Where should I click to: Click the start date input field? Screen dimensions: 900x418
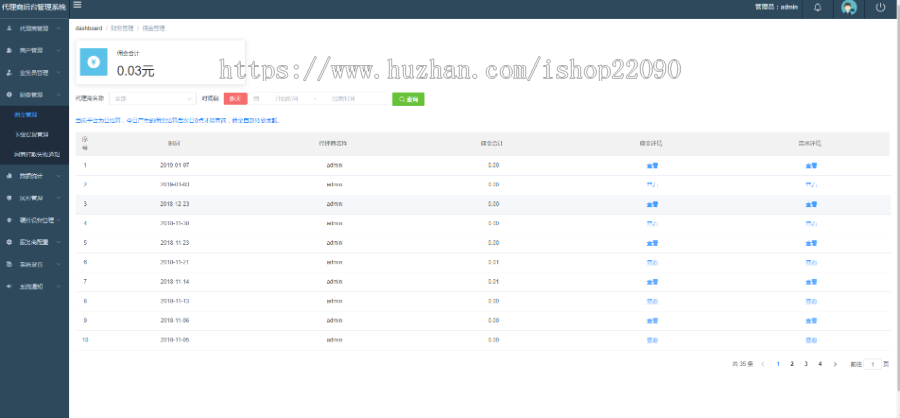[285, 99]
